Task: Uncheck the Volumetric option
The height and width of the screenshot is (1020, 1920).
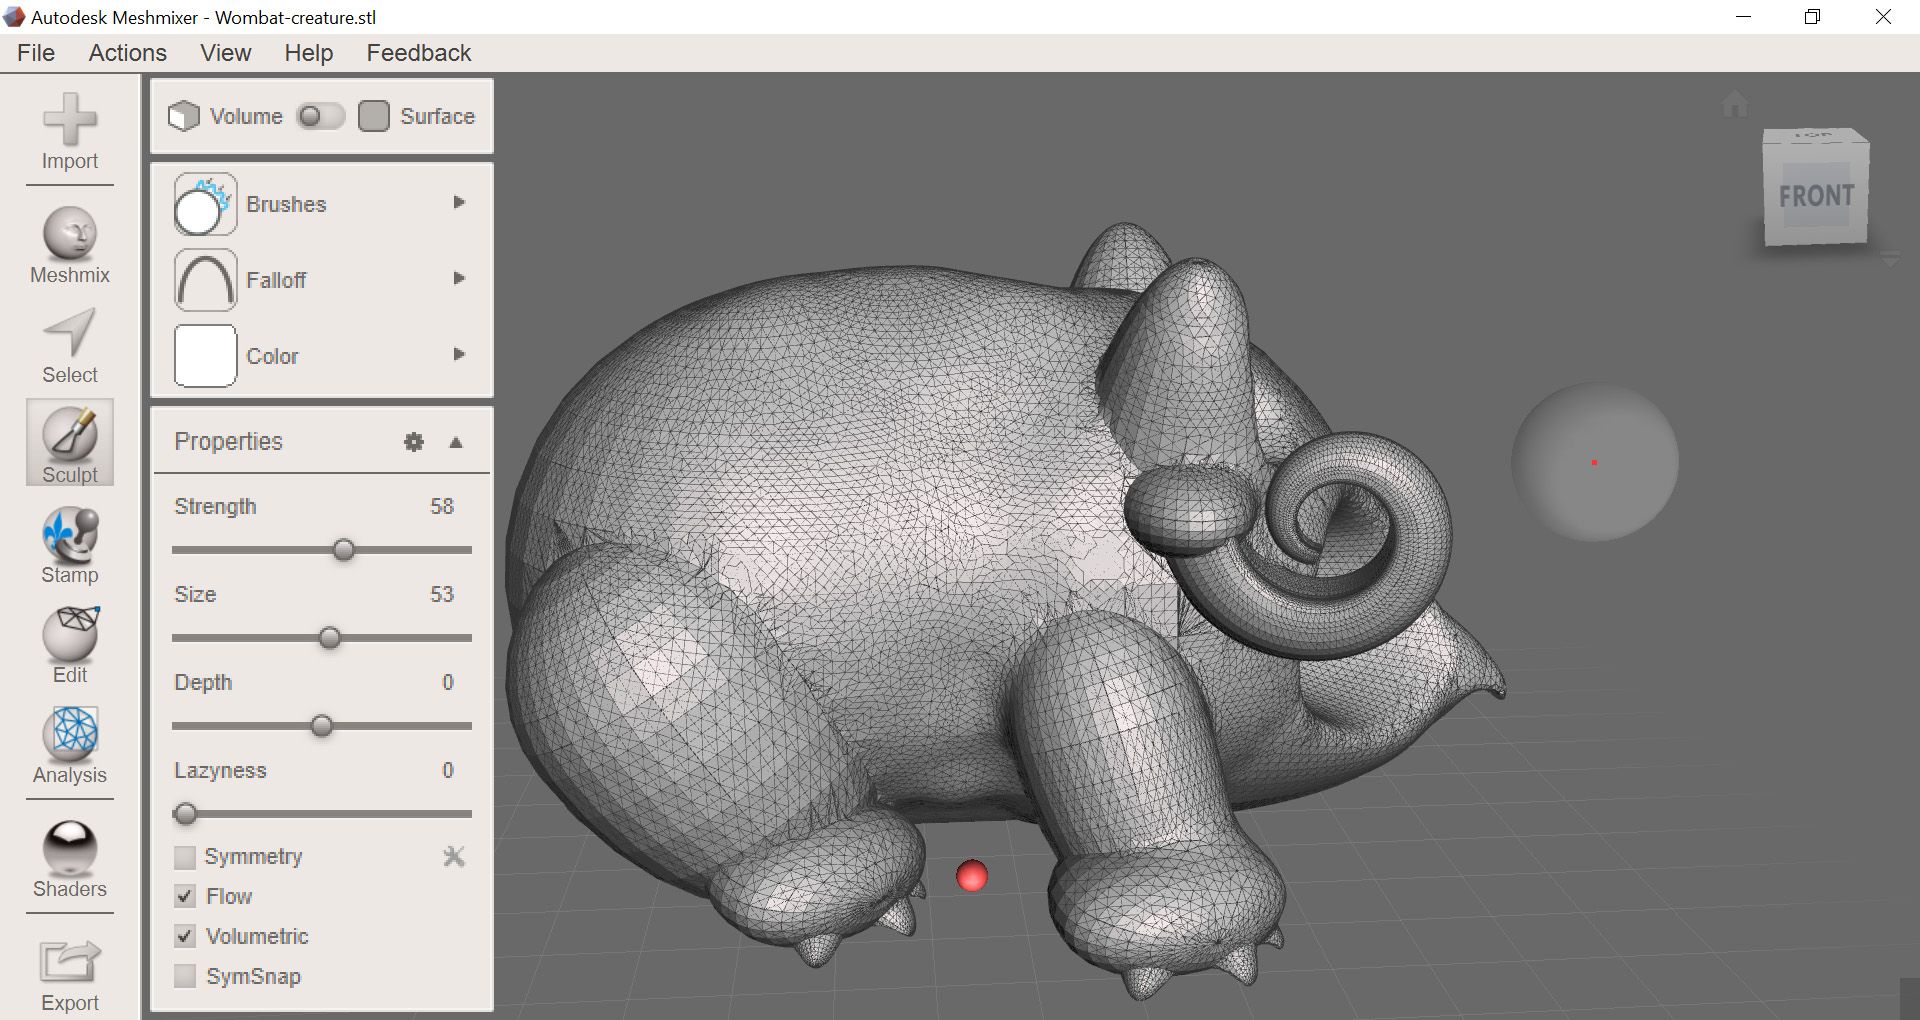Action: [x=185, y=937]
